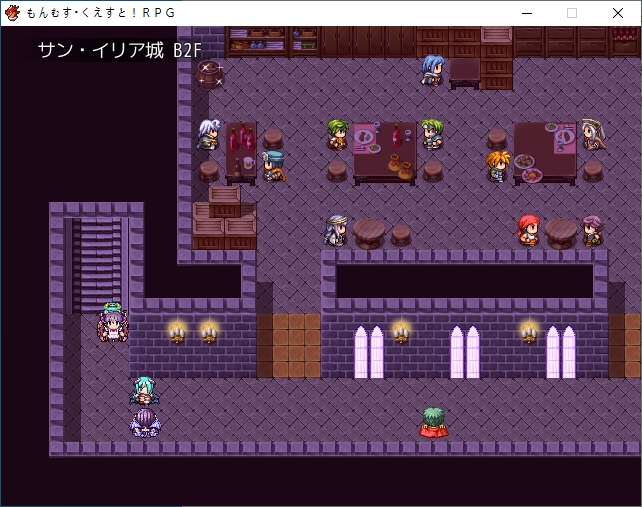Click the red-bandana NPC at the round table

click(528, 230)
